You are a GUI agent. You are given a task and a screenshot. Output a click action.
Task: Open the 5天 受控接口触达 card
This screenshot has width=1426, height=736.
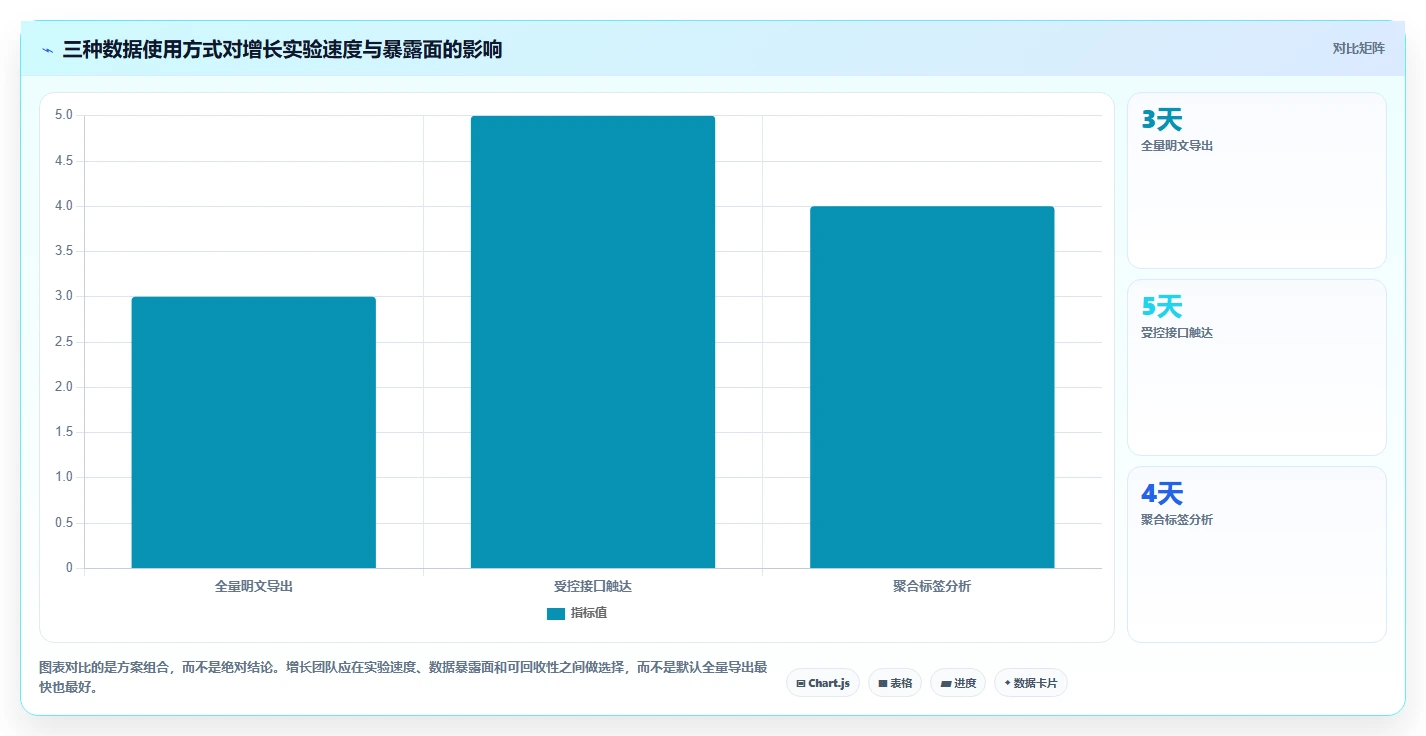1257,367
